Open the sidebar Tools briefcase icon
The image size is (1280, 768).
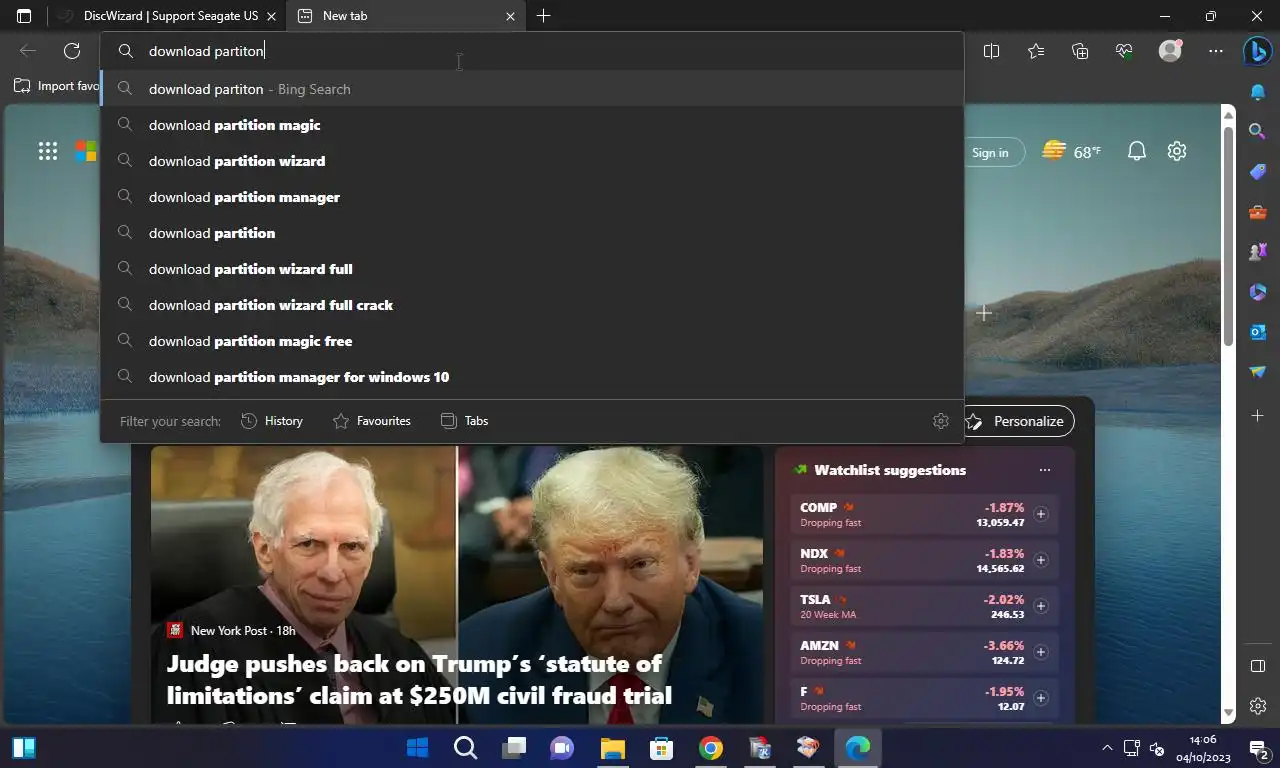(1258, 212)
